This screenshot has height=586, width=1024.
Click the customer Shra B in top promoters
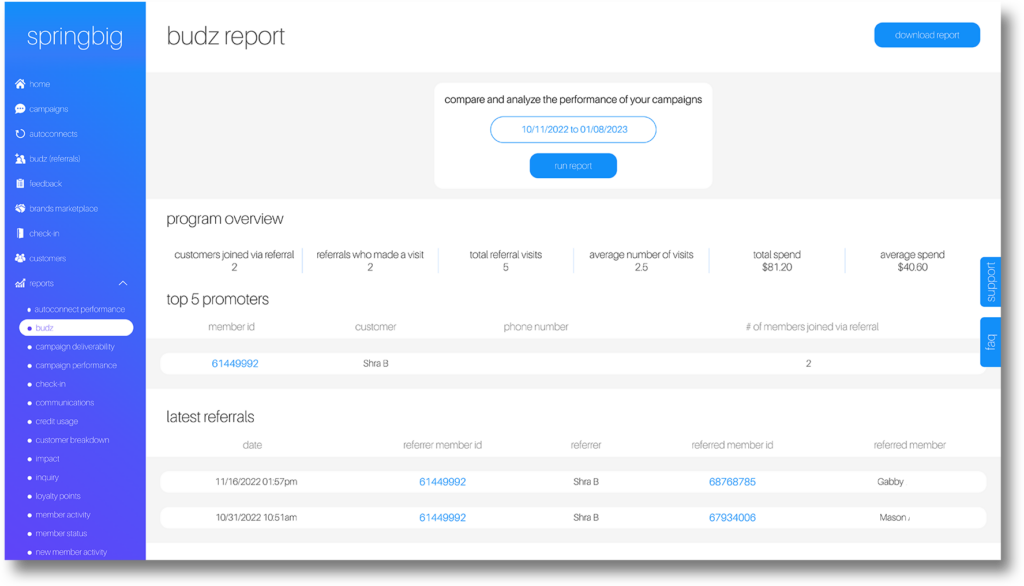(x=376, y=363)
